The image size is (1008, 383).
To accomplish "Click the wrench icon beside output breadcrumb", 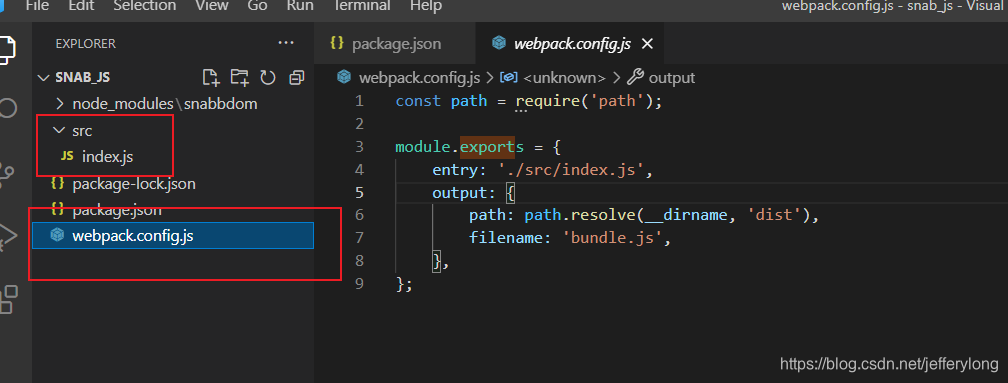I will (x=635, y=77).
